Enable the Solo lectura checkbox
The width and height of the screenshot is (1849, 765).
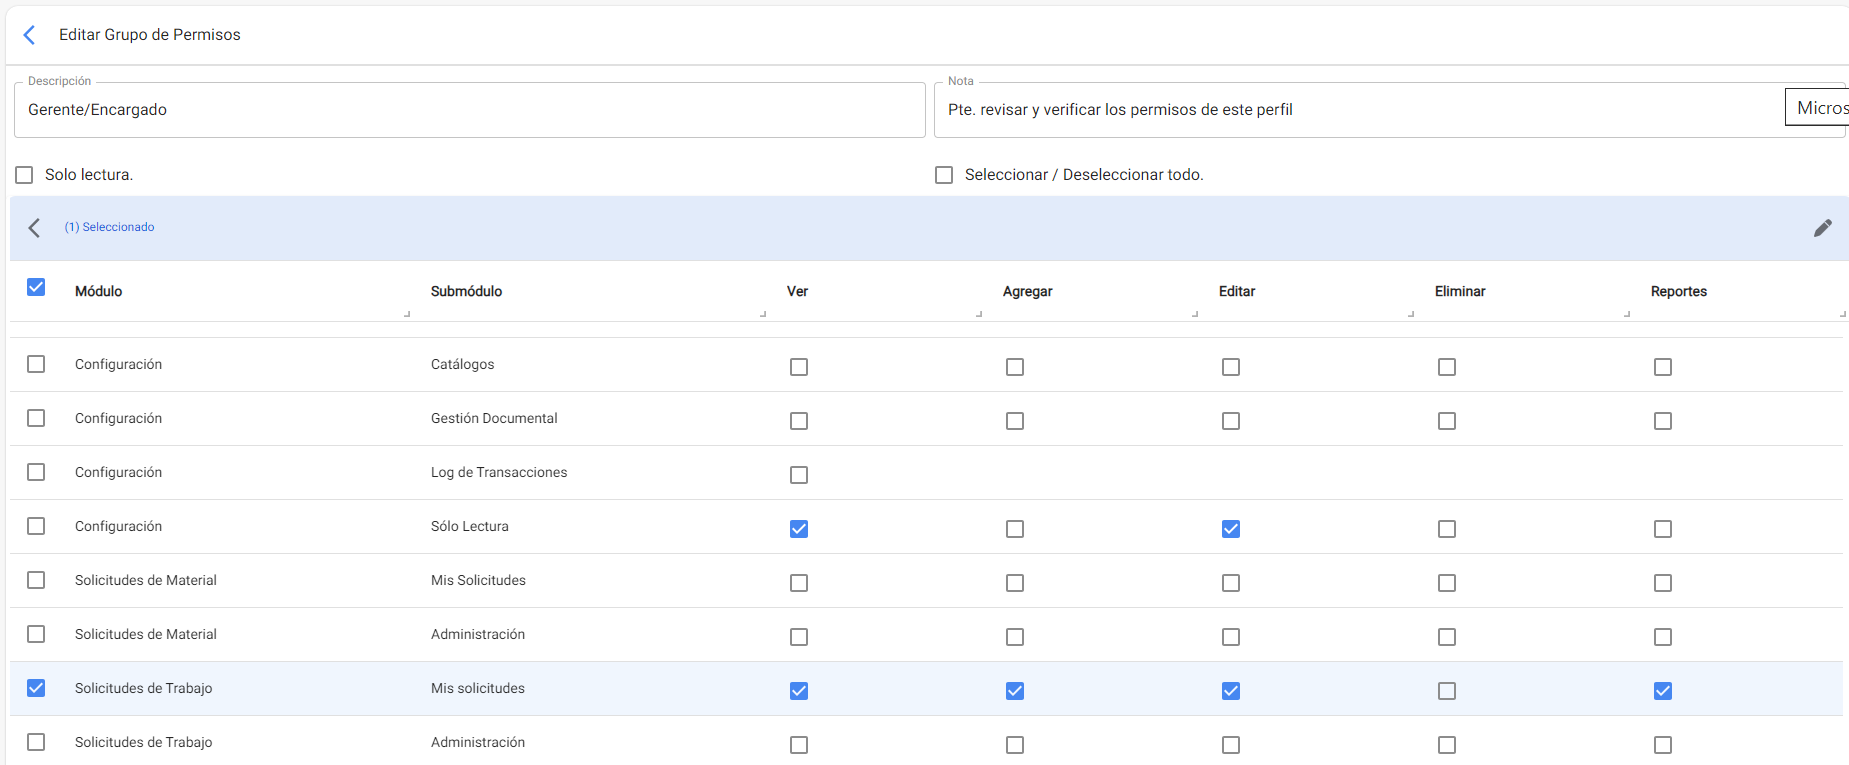point(25,175)
